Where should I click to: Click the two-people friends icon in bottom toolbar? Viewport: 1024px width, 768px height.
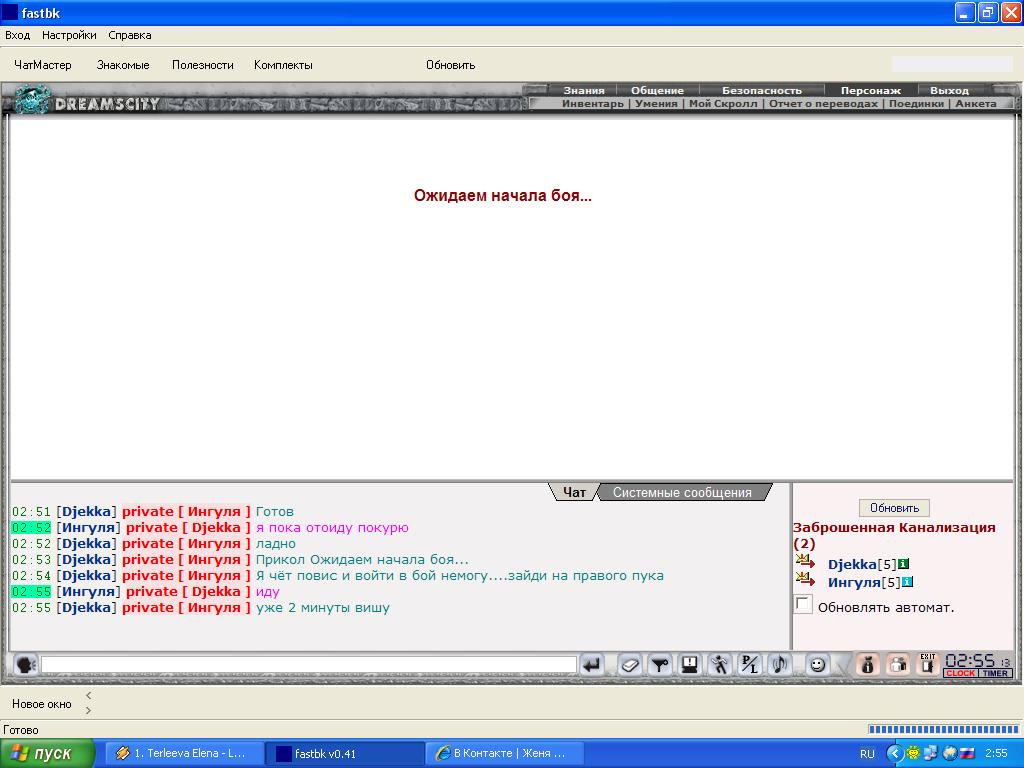898,665
